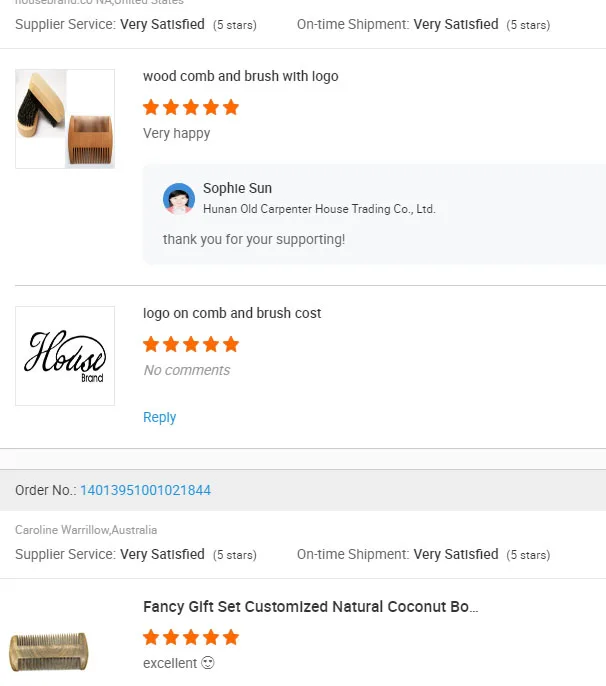Click the first star under 'logo on comb and brush cost'
The height and width of the screenshot is (686, 606).
tap(151, 344)
